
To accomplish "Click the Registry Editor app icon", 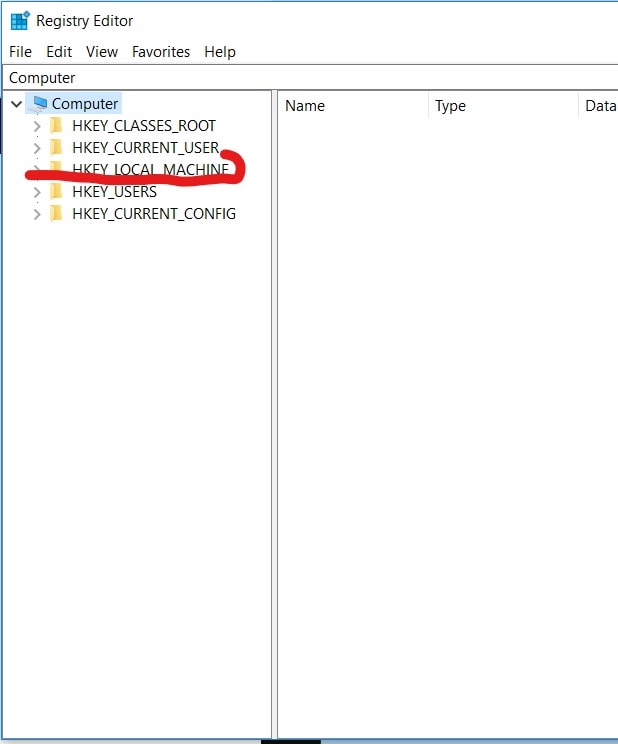I will [x=19, y=20].
